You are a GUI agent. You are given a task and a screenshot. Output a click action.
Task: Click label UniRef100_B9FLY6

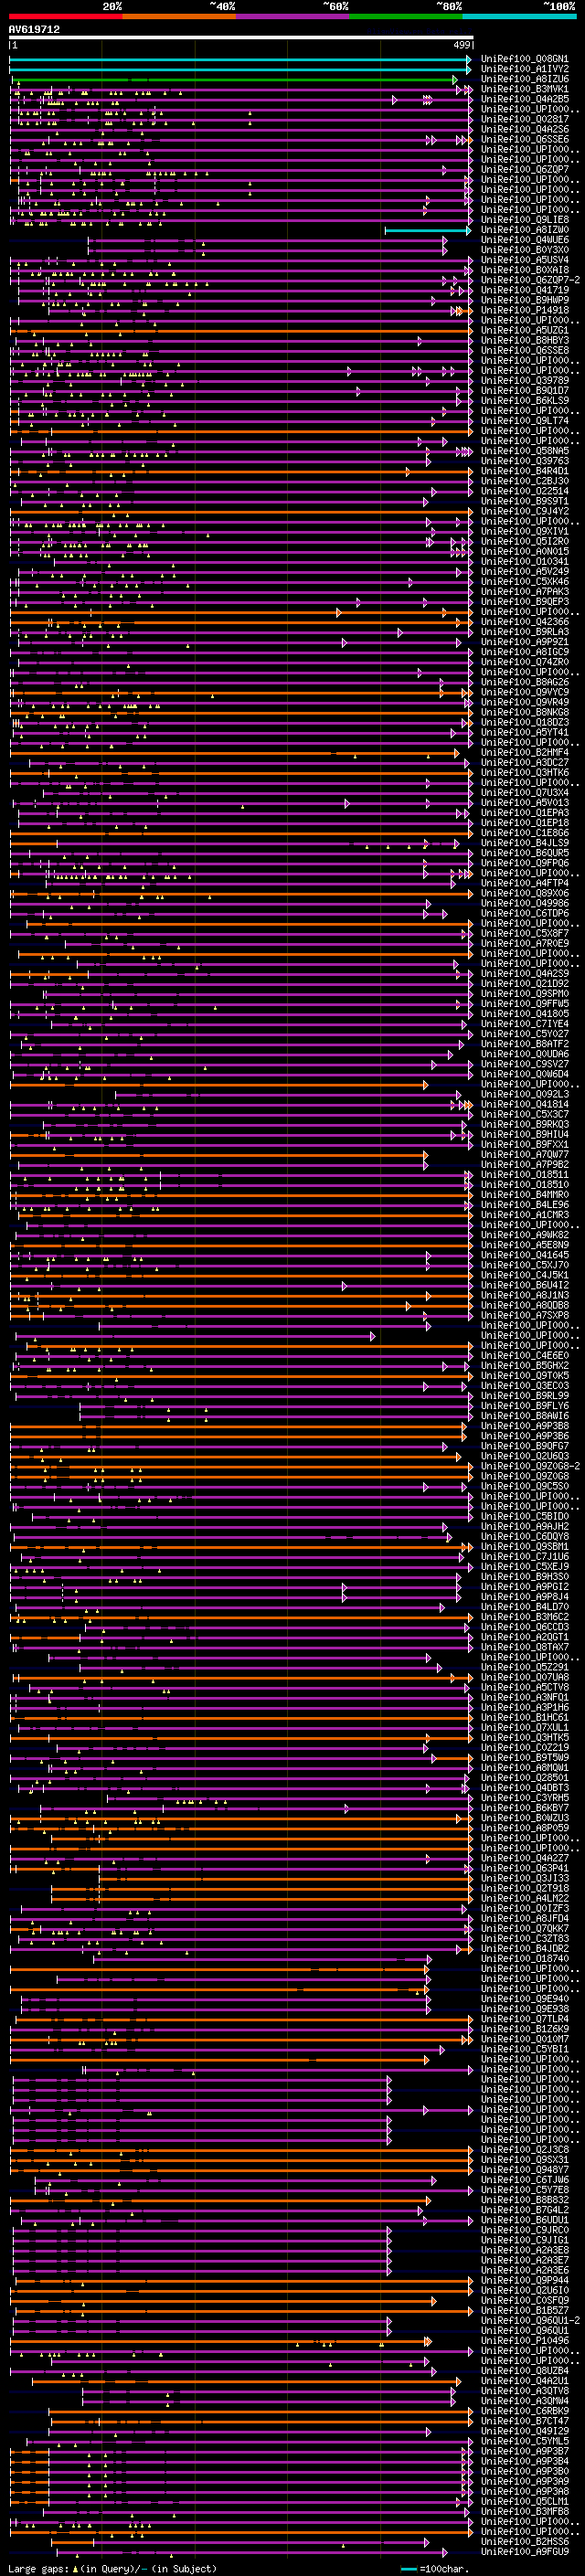click(525, 1405)
